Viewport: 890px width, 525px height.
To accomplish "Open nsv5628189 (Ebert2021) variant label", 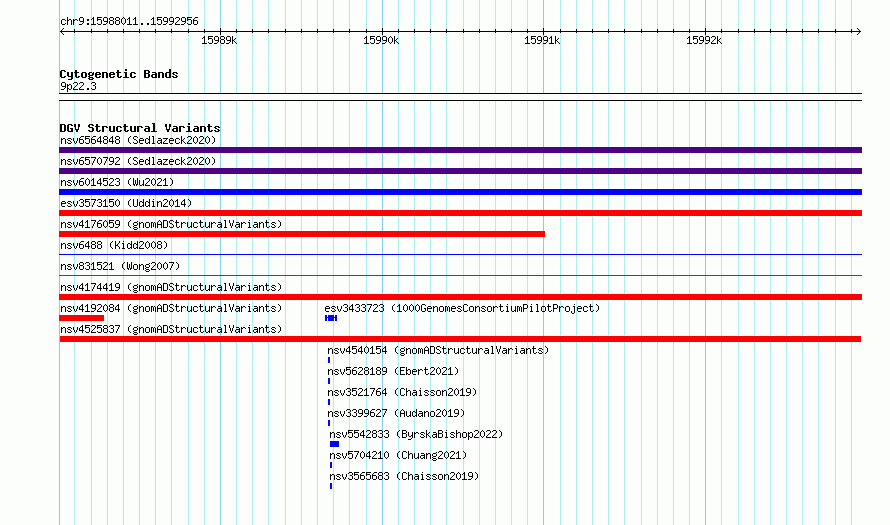I will pos(393,371).
